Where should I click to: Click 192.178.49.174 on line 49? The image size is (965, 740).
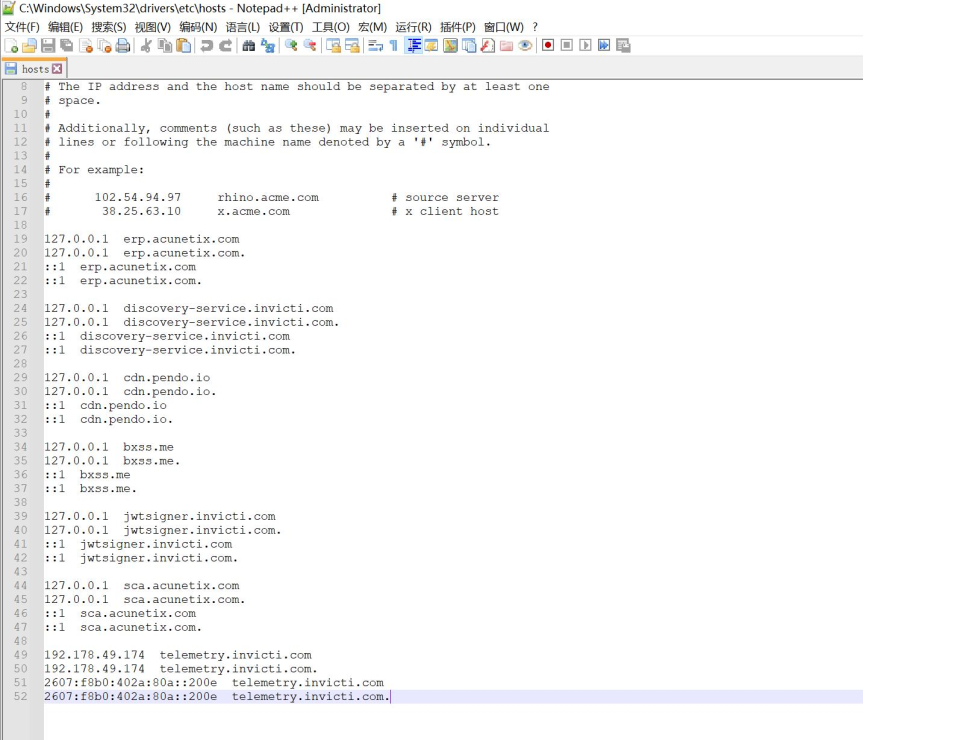94,655
